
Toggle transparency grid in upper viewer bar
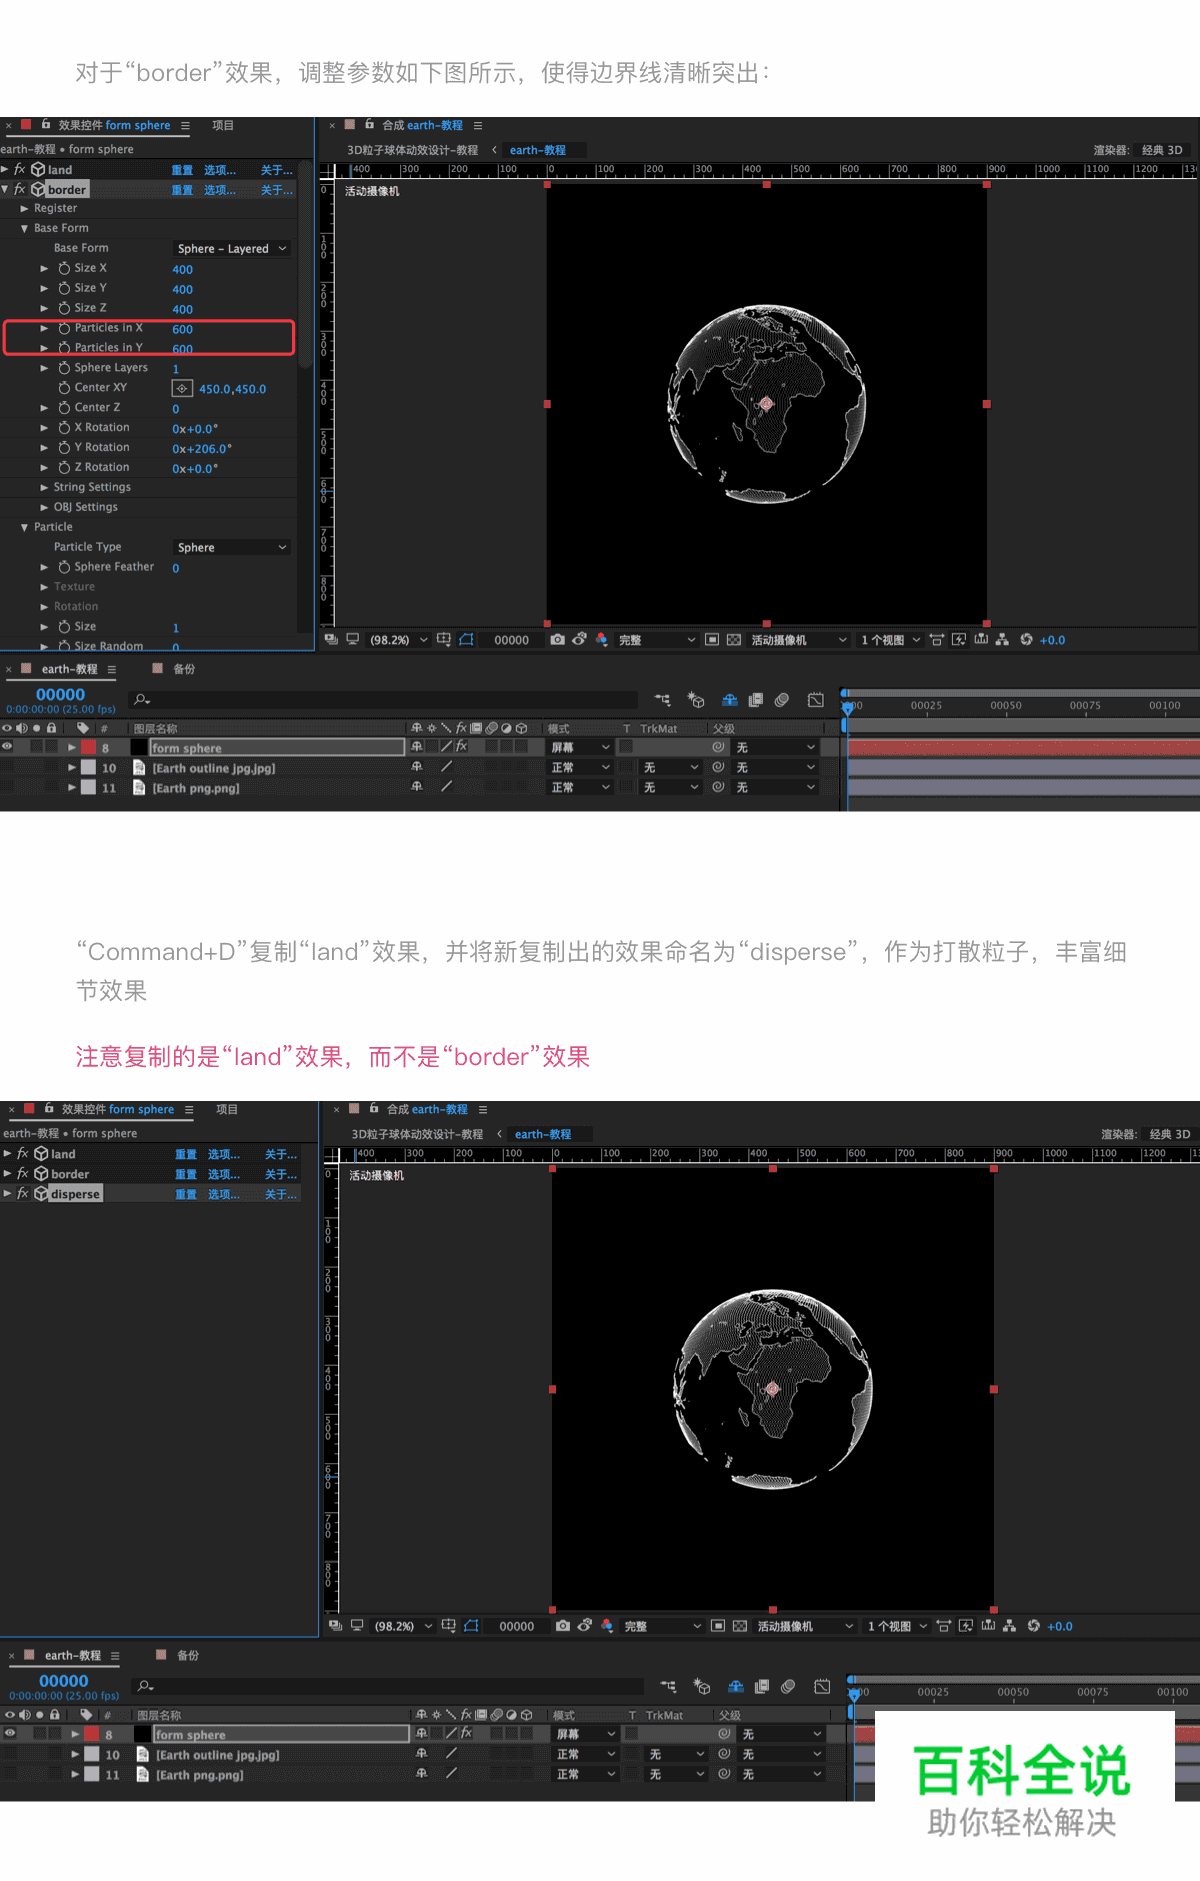[734, 640]
